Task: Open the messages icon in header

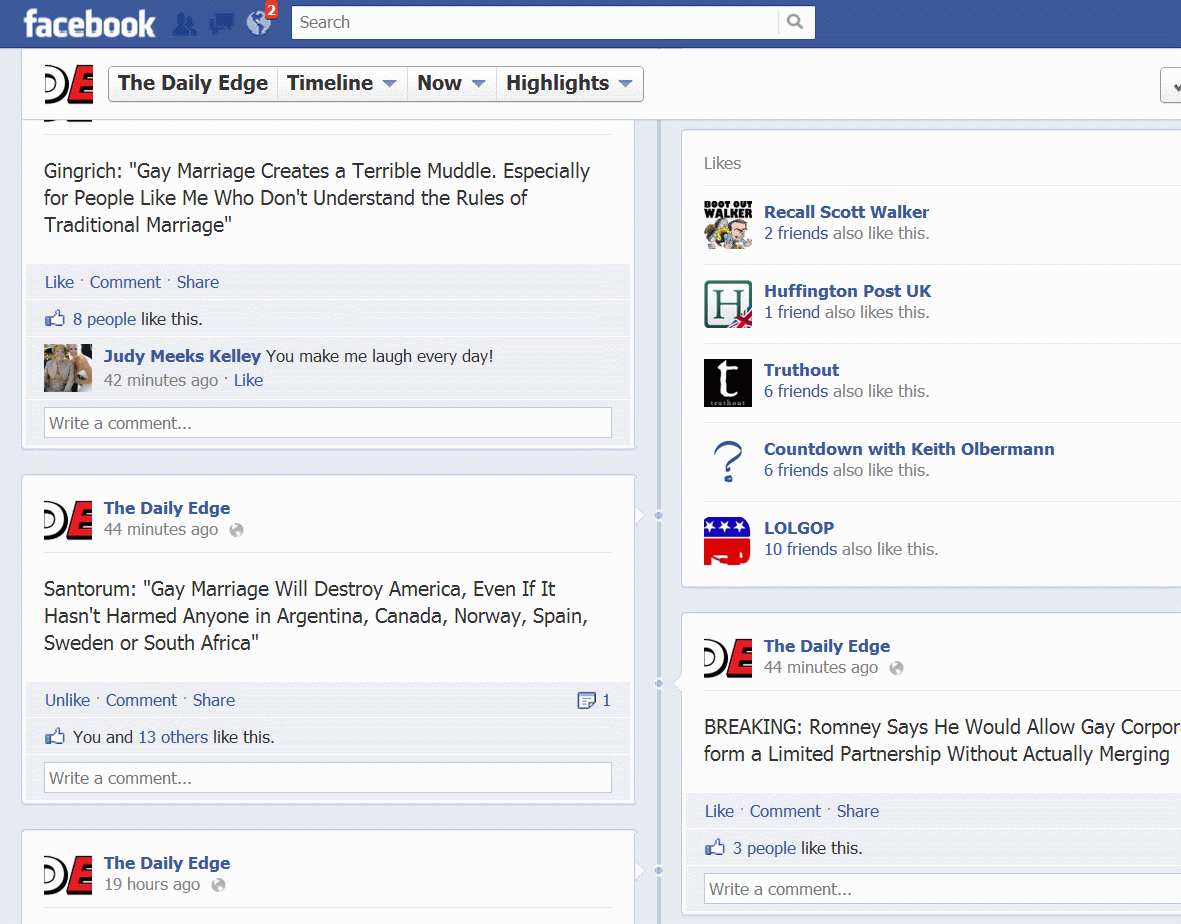Action: pos(221,23)
